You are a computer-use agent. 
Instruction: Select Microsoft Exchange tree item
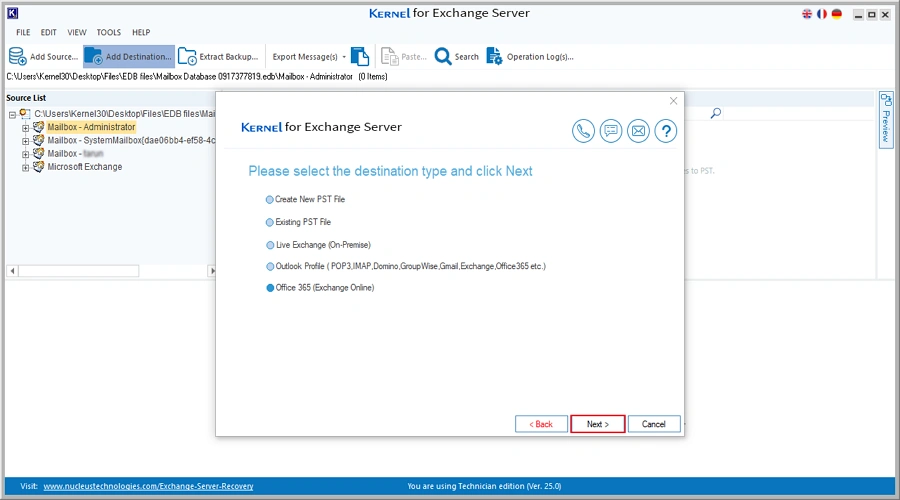tap(85, 166)
